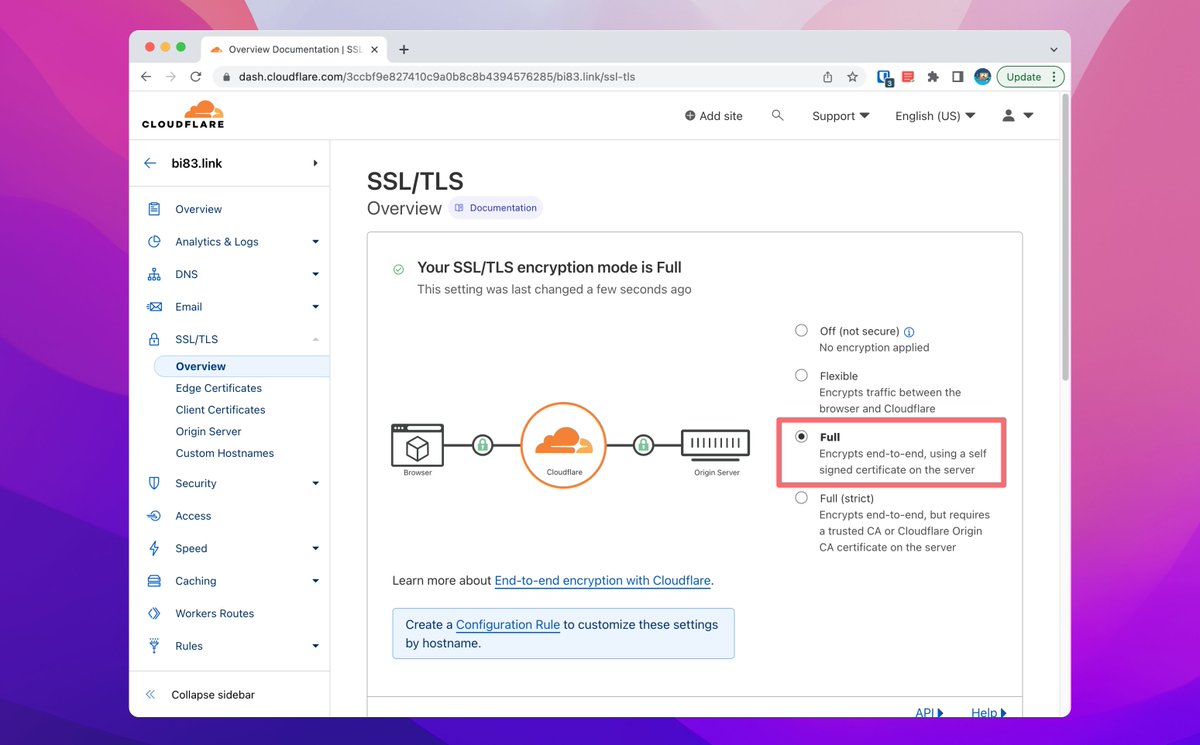Select the Off (not secure) radio button

pyautogui.click(x=801, y=330)
